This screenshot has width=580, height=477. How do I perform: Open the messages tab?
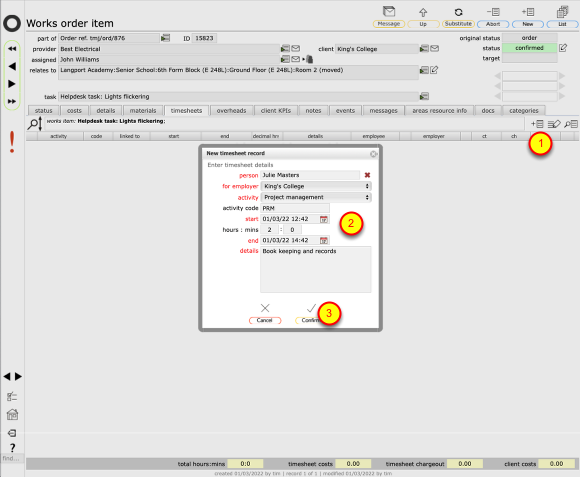coord(384,111)
